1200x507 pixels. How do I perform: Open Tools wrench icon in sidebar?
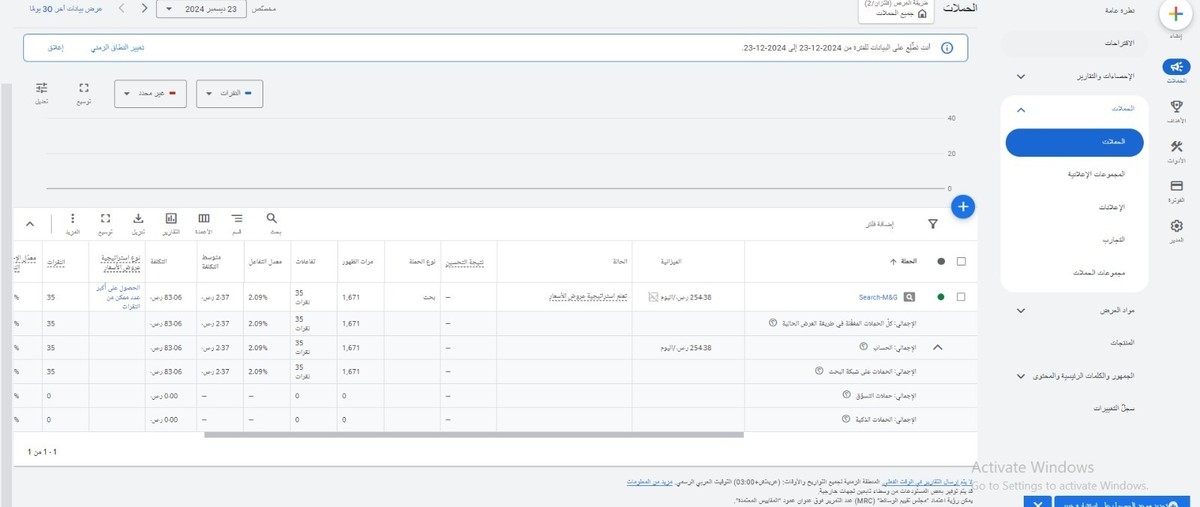(1176, 146)
